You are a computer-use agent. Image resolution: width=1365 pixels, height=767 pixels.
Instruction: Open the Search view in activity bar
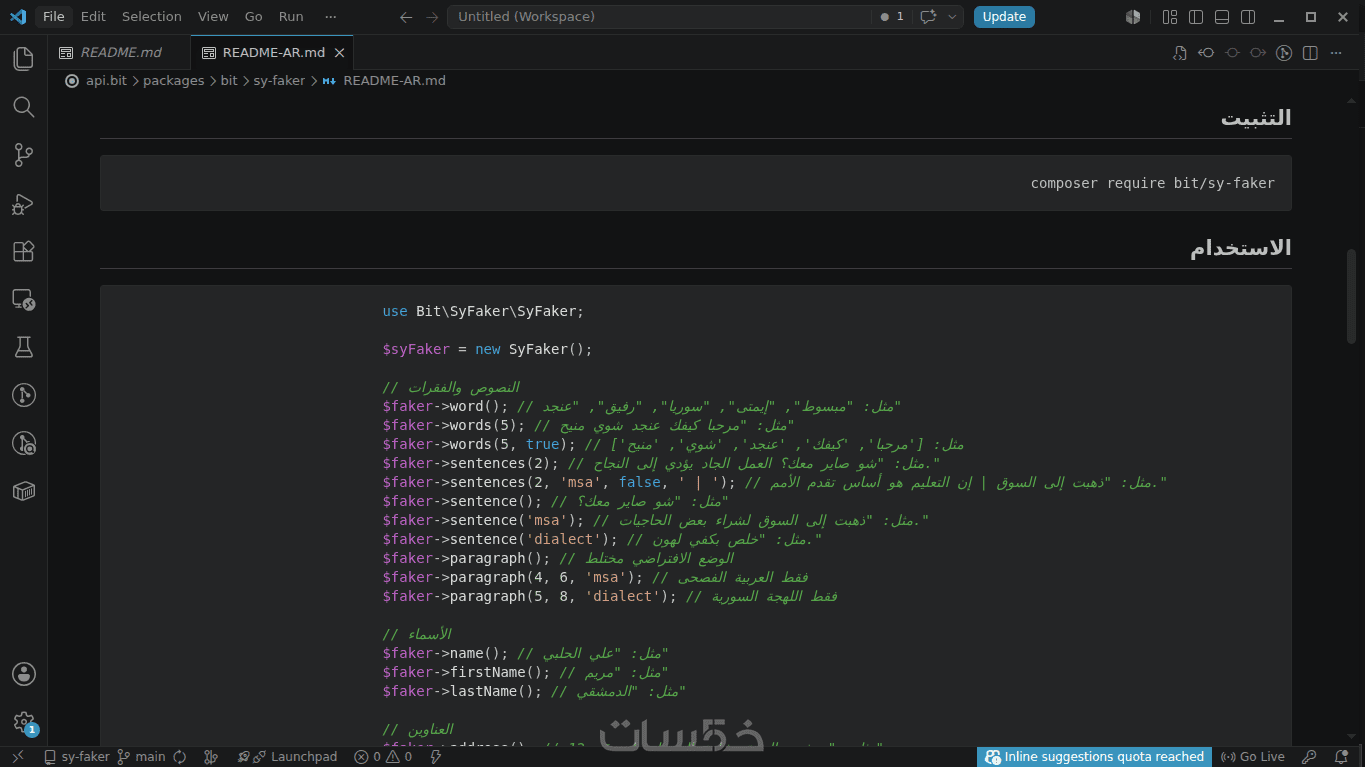(23, 107)
